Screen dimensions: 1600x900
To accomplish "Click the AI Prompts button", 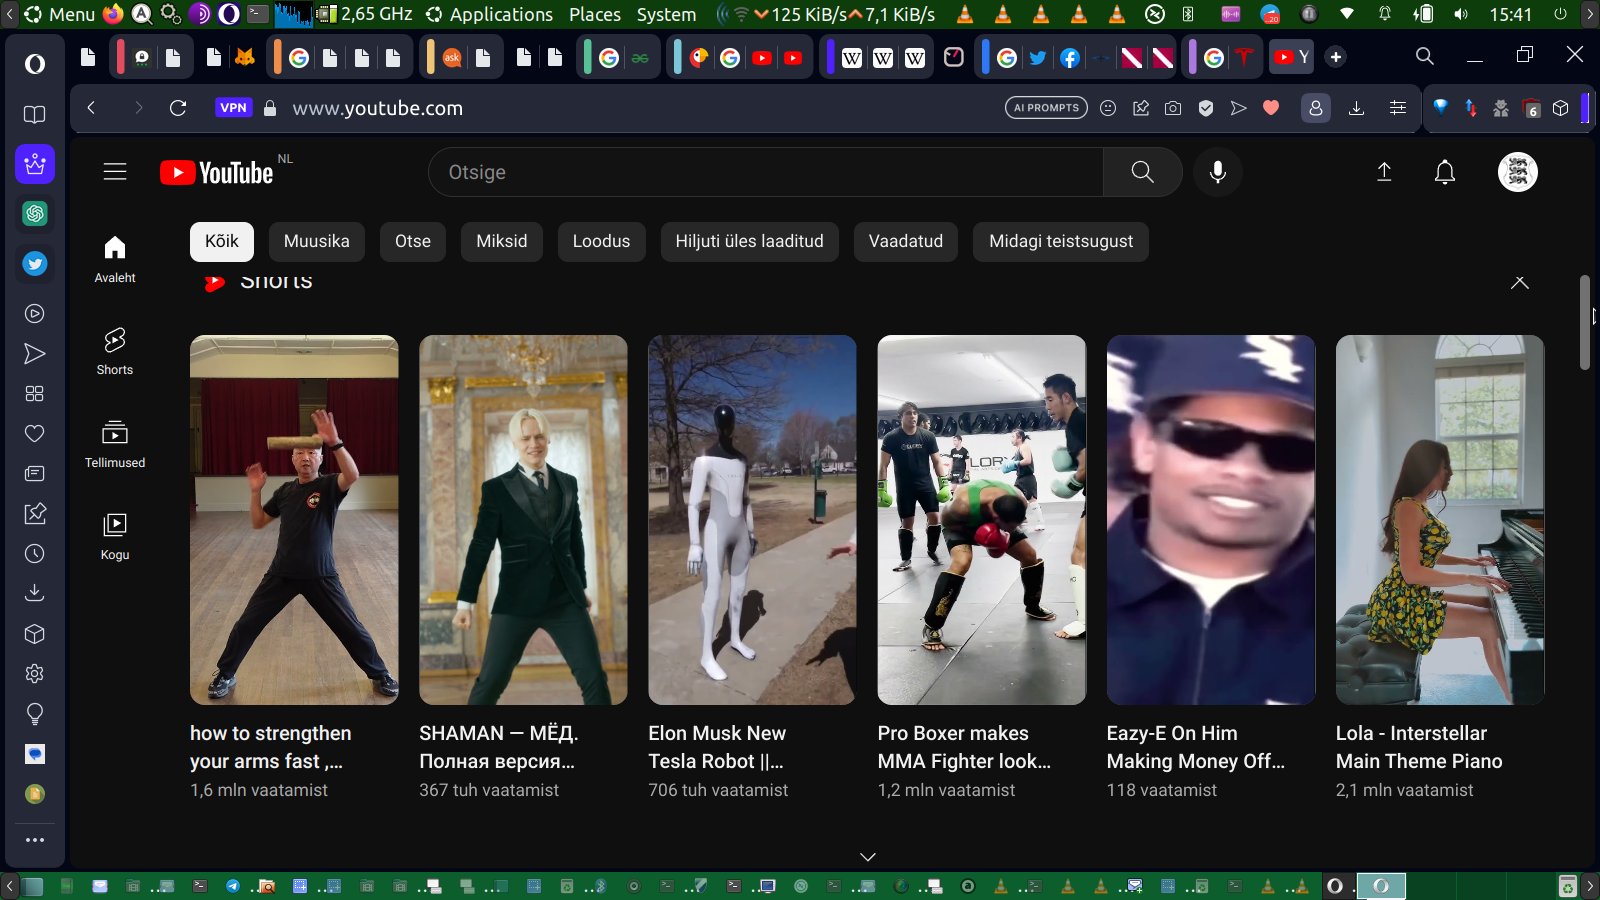I will click(1046, 108).
